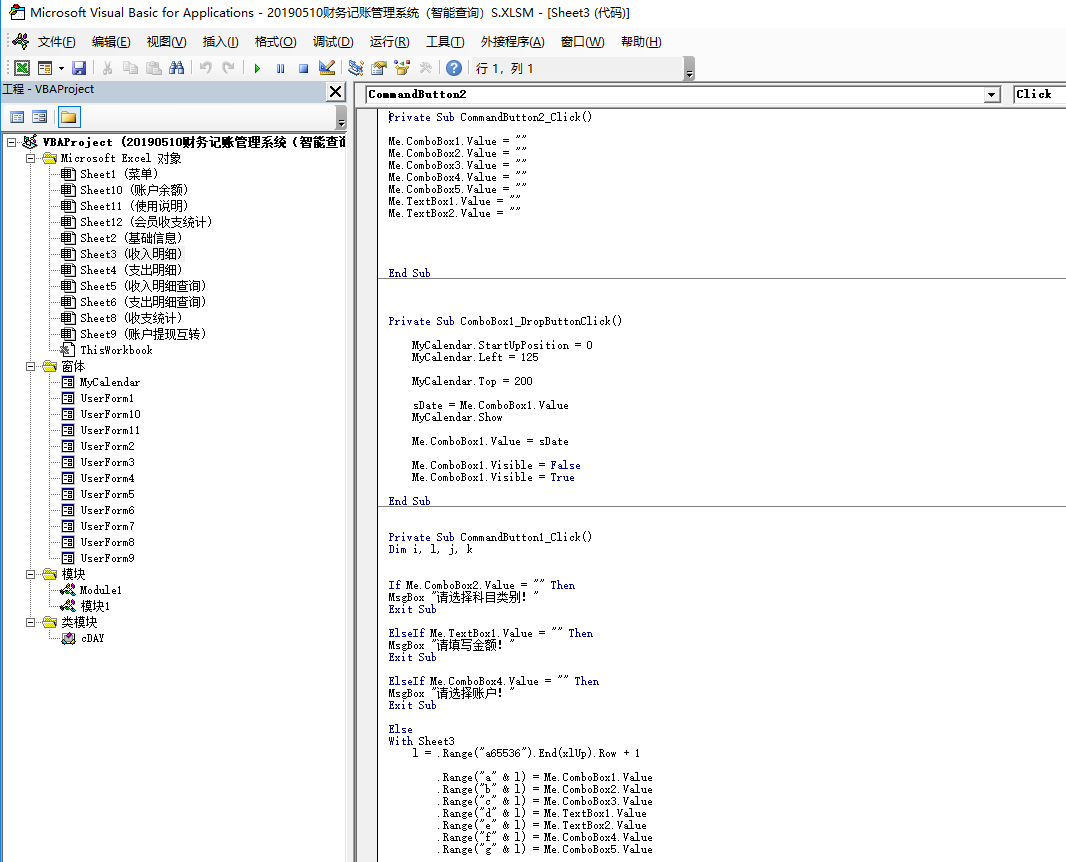Viewport: 1066px width, 862px height.
Task: Click the 'MyCalendar.Show' code line
Action: coord(457,417)
